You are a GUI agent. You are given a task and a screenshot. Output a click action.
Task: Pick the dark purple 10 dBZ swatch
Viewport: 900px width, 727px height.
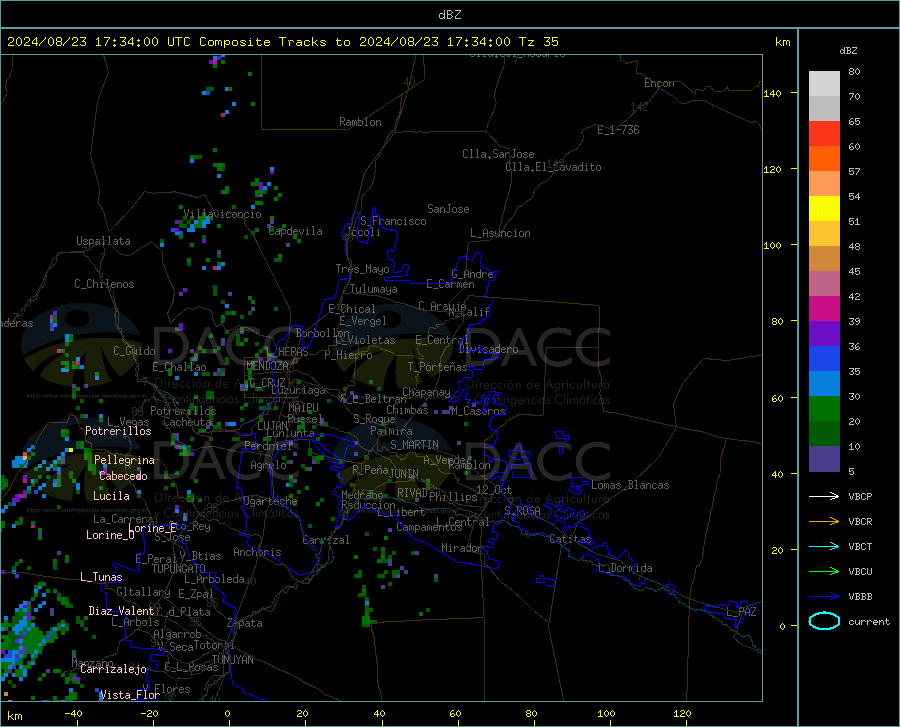pyautogui.click(x=824, y=459)
